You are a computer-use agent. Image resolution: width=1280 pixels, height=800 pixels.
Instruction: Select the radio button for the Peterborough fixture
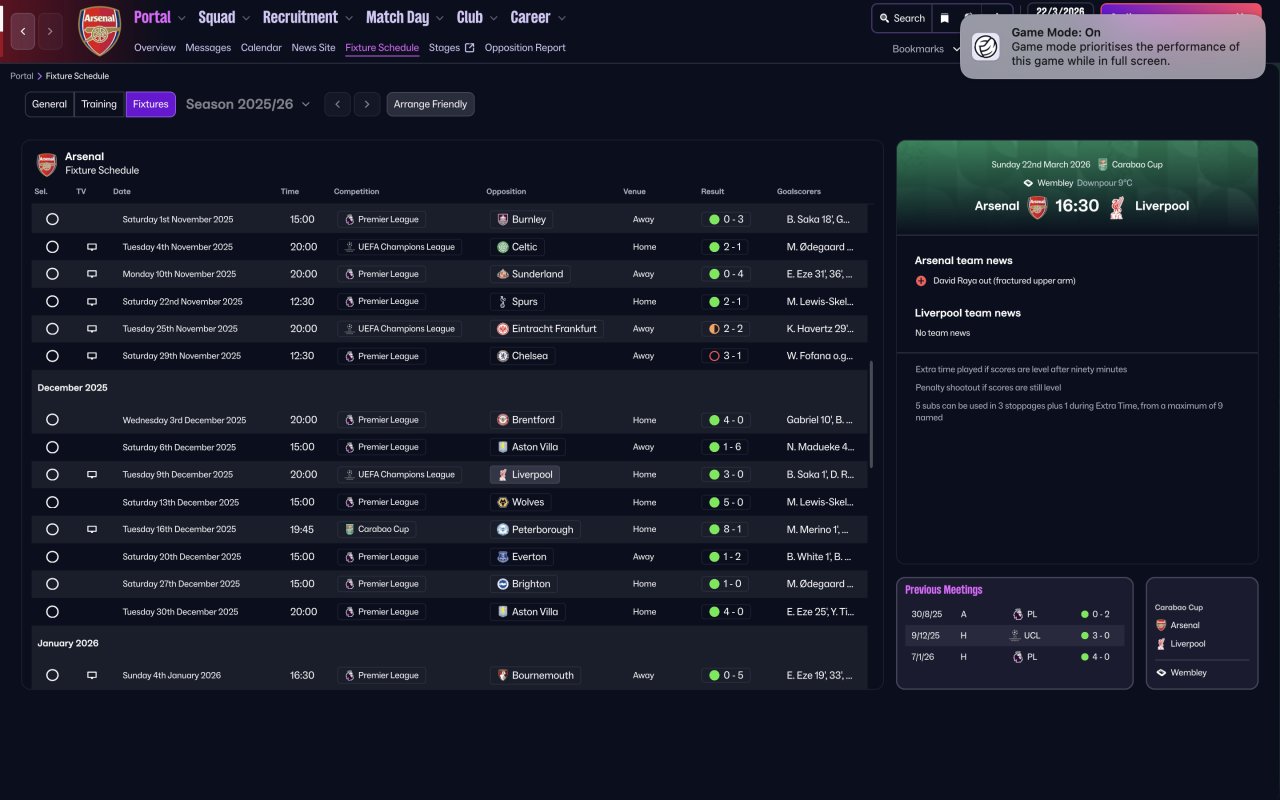(52, 529)
